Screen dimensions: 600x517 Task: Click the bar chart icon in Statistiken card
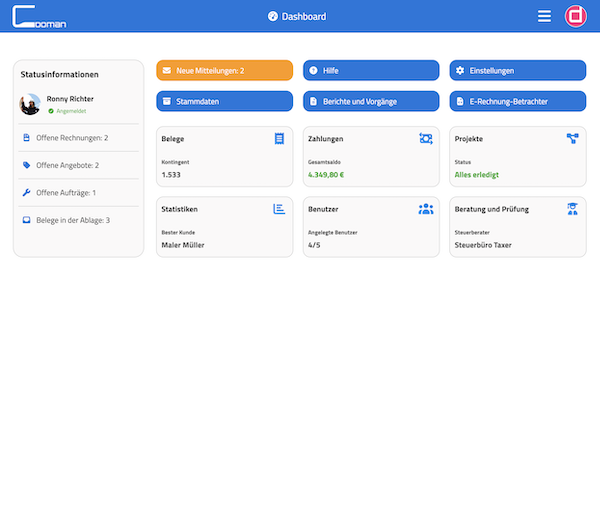(279, 209)
